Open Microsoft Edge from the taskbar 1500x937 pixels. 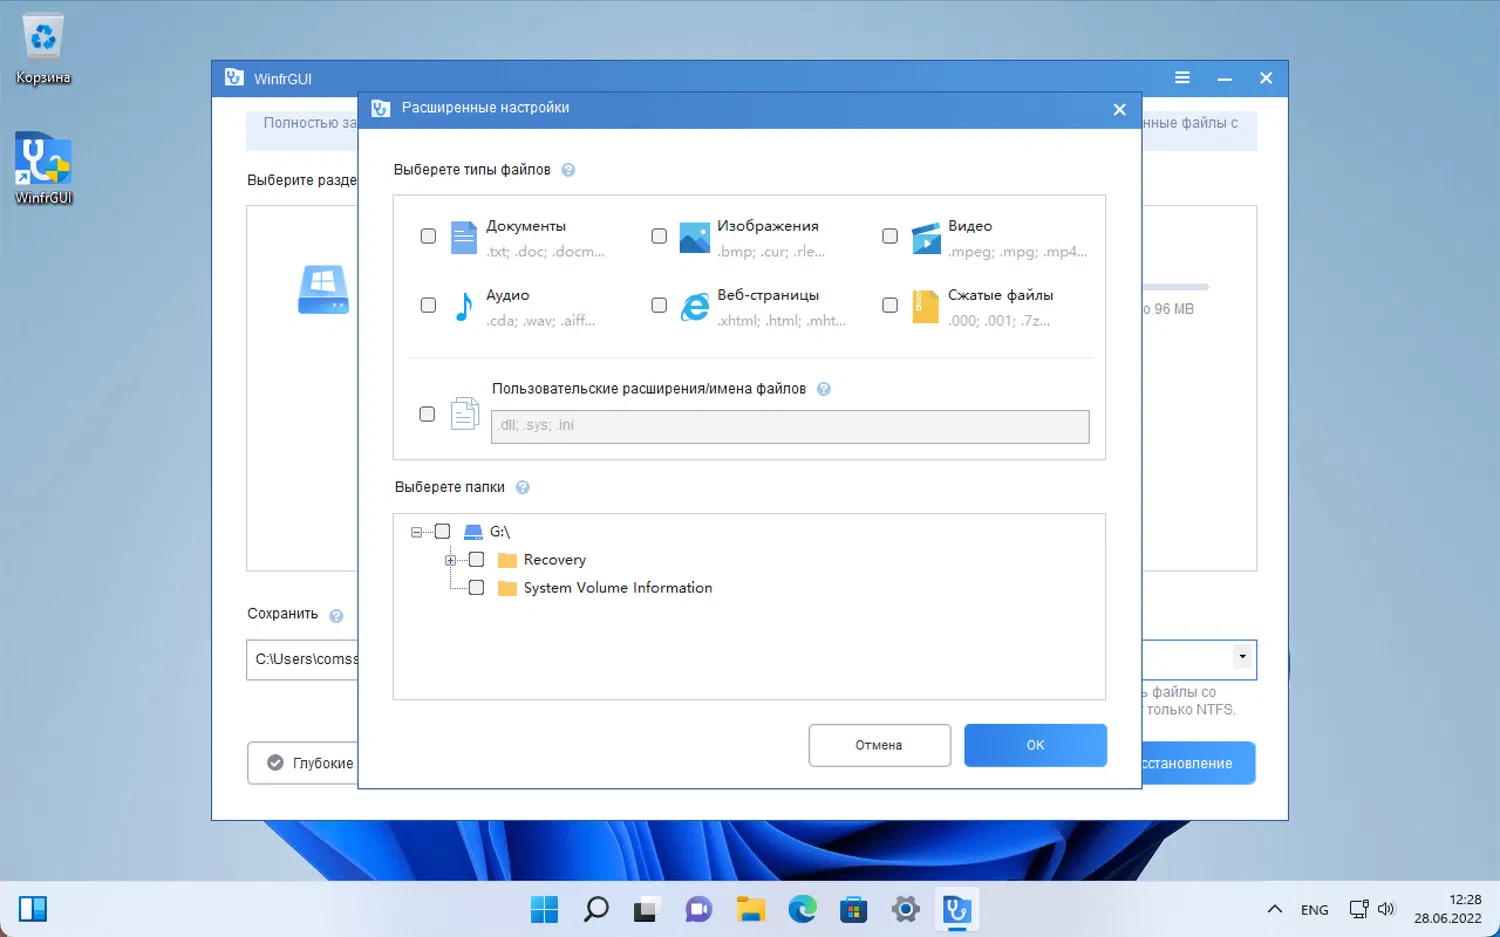(x=802, y=909)
